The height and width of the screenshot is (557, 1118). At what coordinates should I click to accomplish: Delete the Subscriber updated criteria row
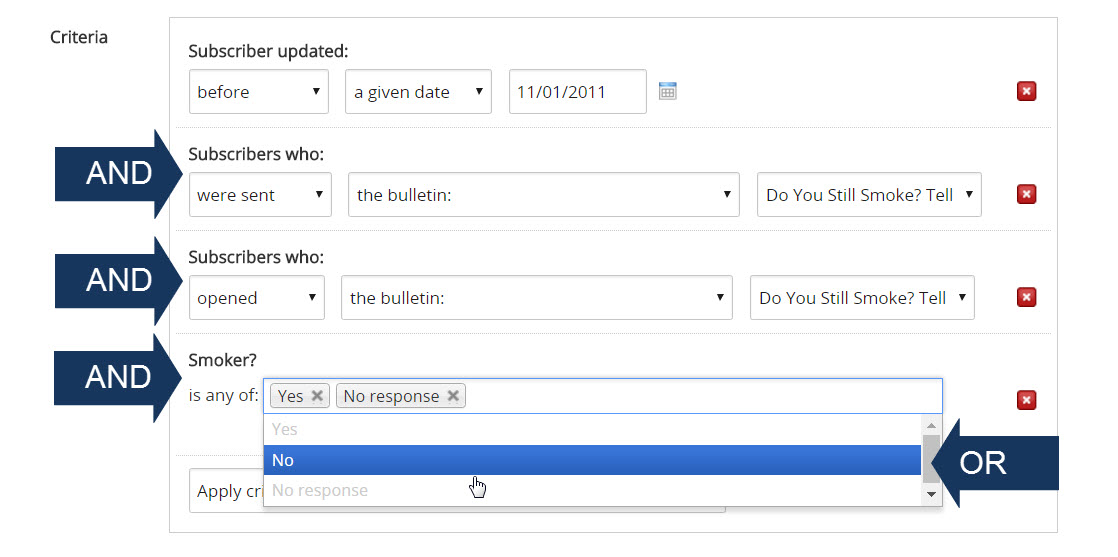(x=1026, y=92)
